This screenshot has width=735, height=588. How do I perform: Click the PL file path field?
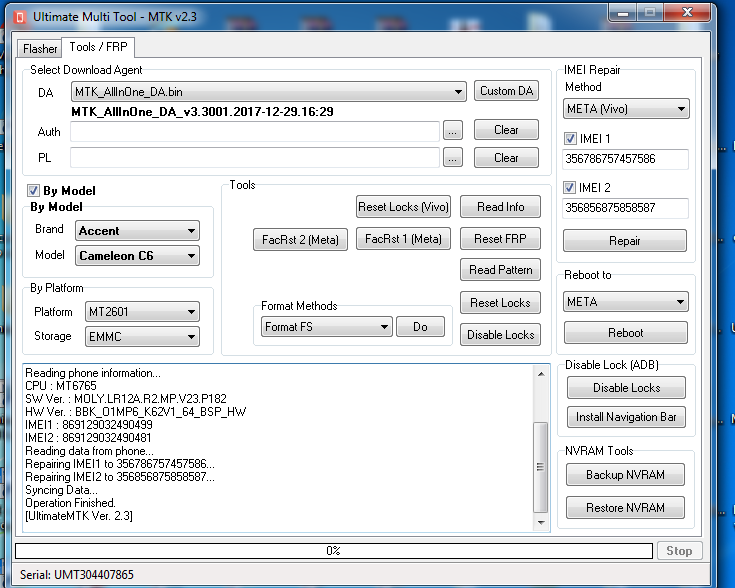tap(255, 158)
